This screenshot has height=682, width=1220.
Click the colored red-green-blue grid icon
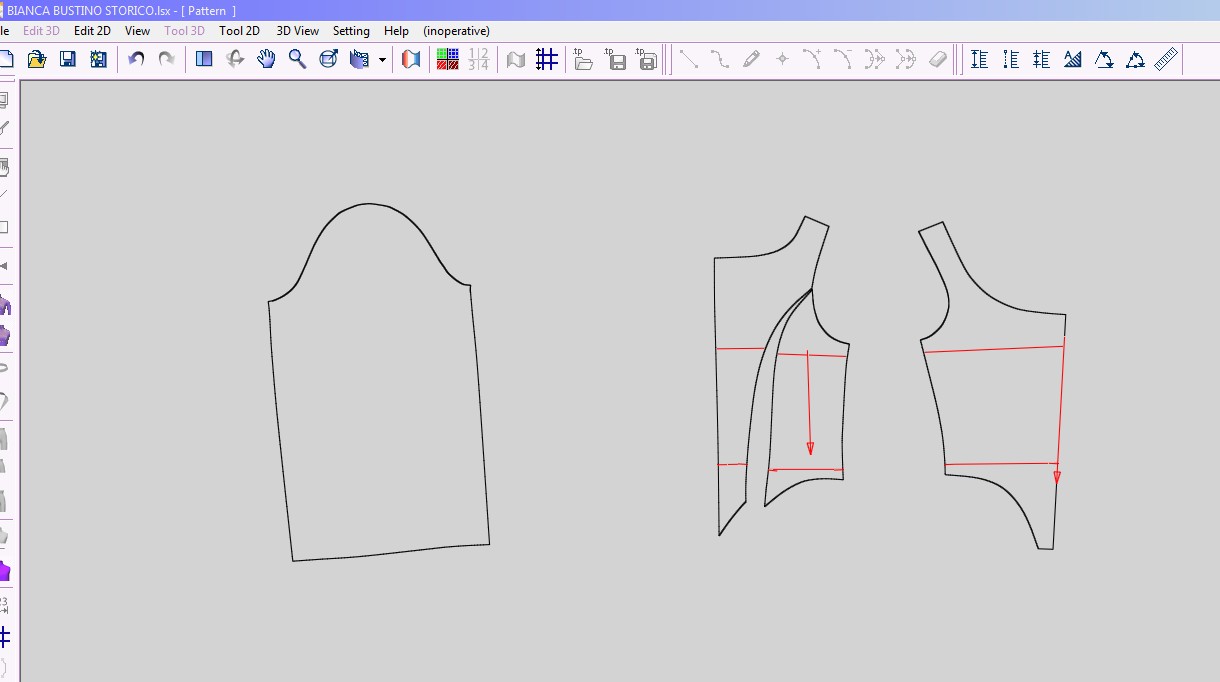pyautogui.click(x=447, y=59)
